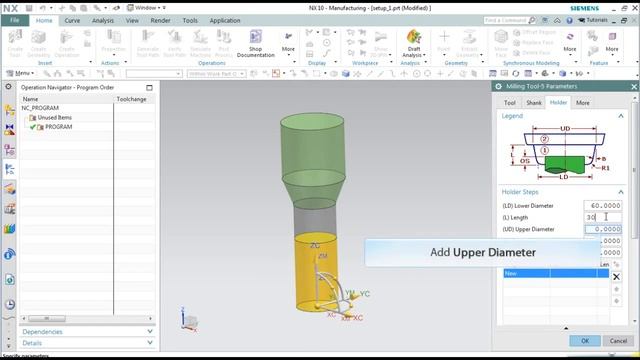Open the History clock sidebar icon

[10, 304]
